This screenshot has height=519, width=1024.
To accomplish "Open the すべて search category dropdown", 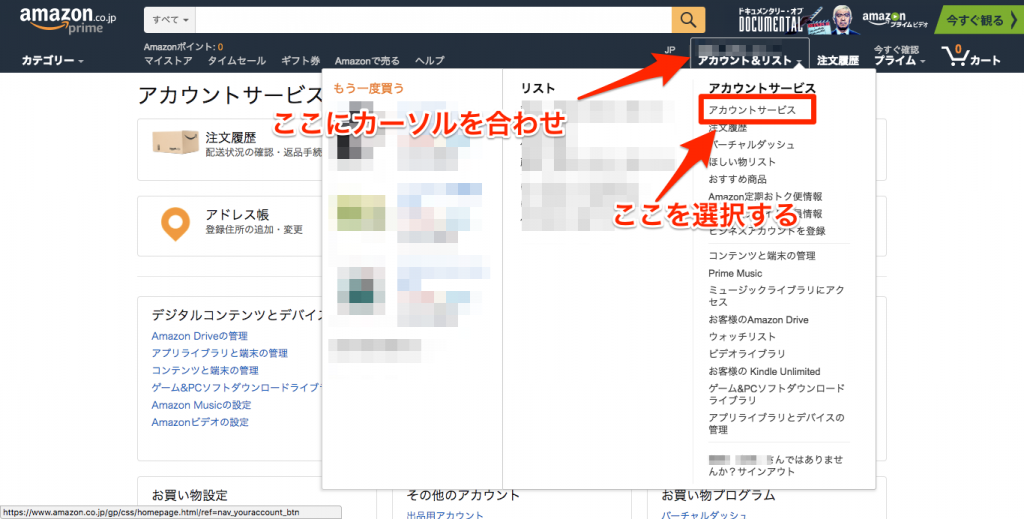I will point(170,20).
